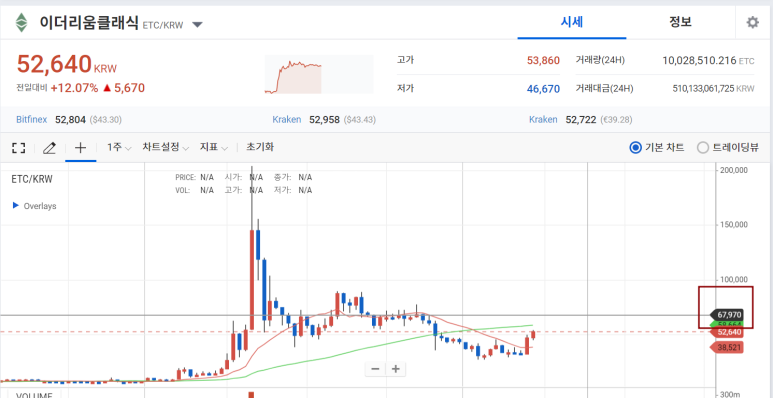Viewport: 773px width, 398px height.
Task: Click the 거래대금 510,133,061,725 KRW value
Action: [x=713, y=89]
